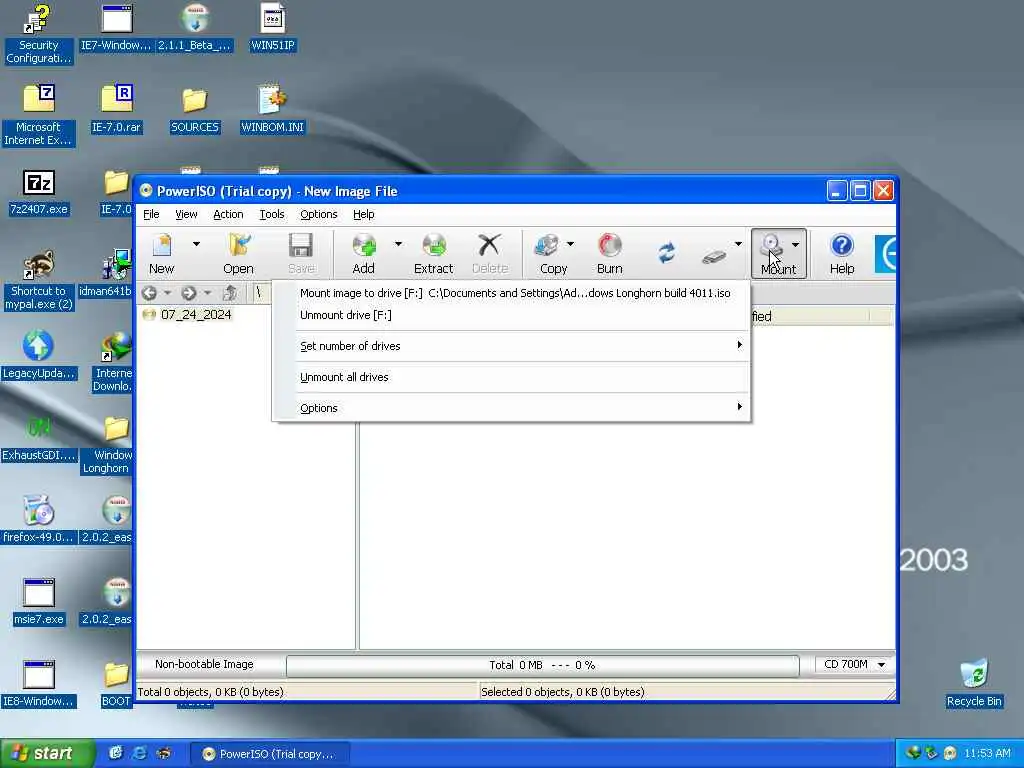Select the msie7.exe desktop icon
Image resolution: width=1024 pixels, height=768 pixels.
click(x=39, y=601)
